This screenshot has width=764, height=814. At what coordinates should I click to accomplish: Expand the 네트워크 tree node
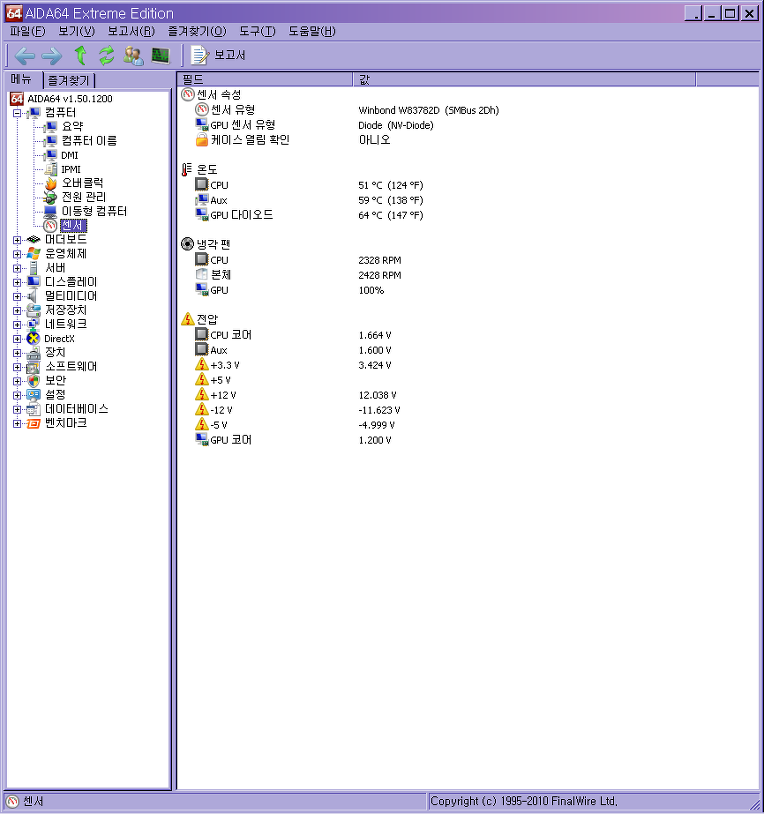point(17,324)
